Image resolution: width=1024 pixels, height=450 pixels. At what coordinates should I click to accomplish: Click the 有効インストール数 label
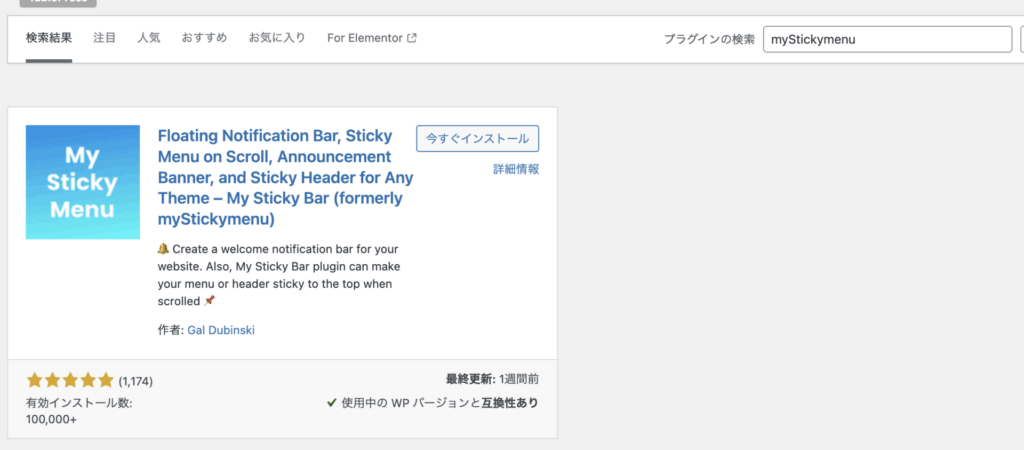[79, 404]
